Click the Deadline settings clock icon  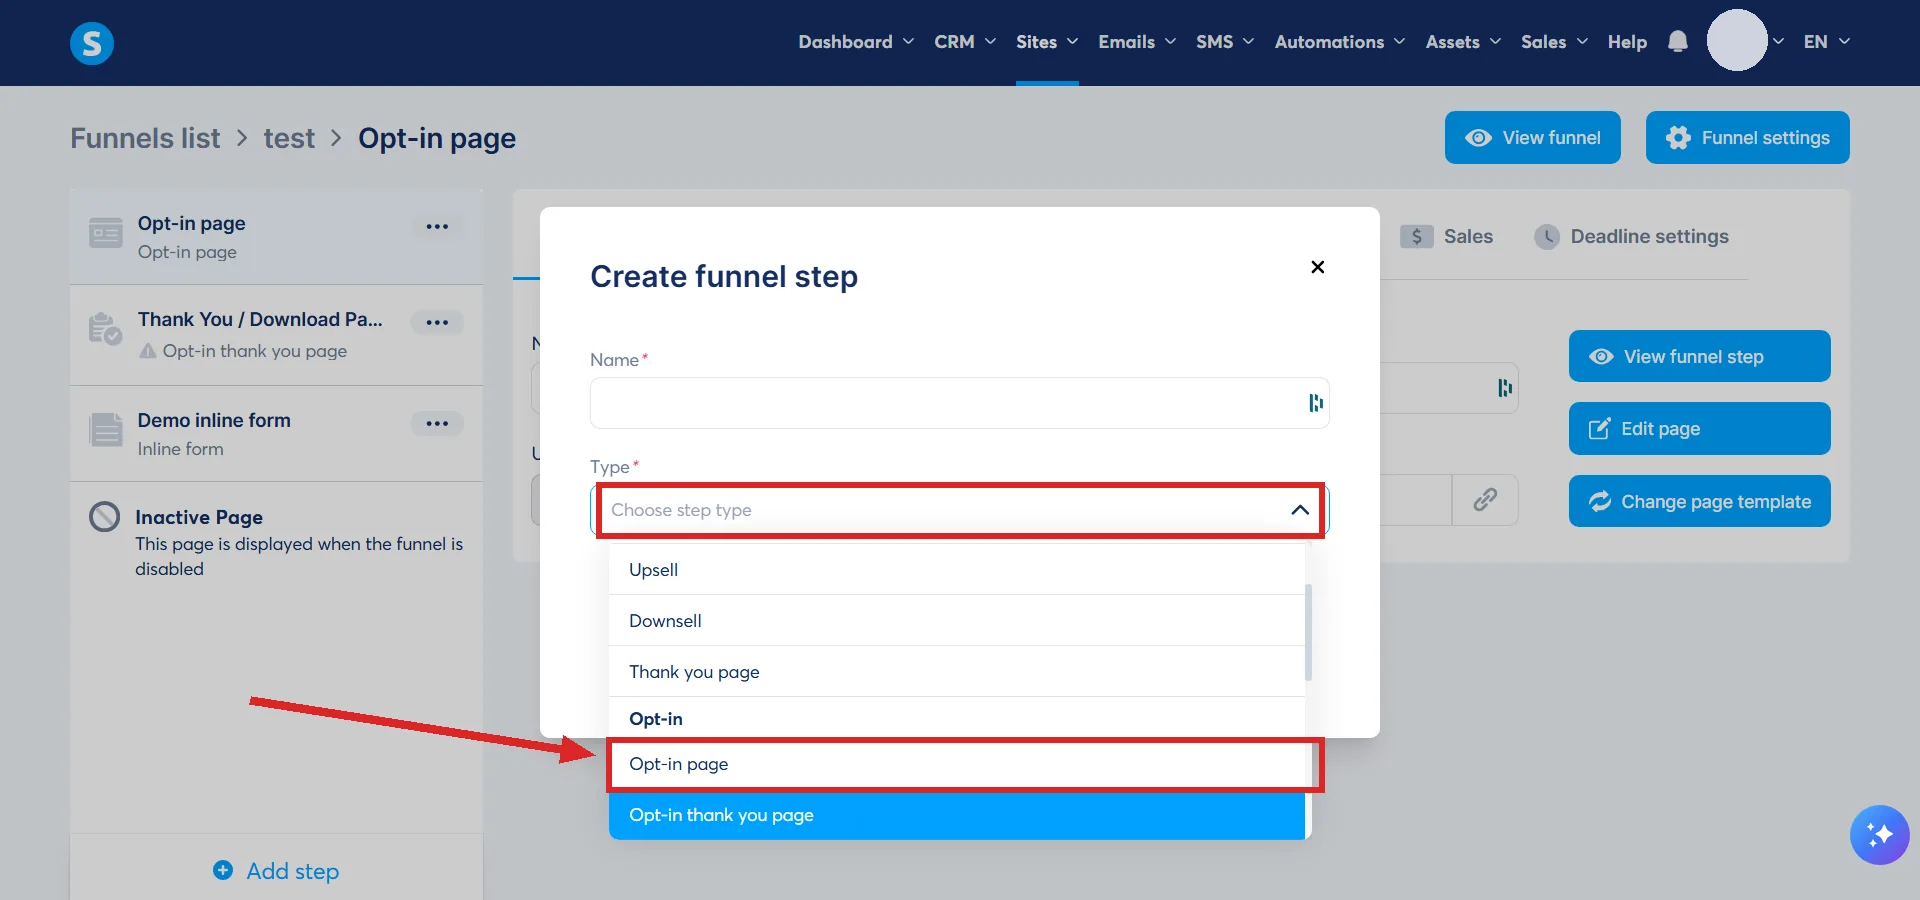[x=1547, y=237]
